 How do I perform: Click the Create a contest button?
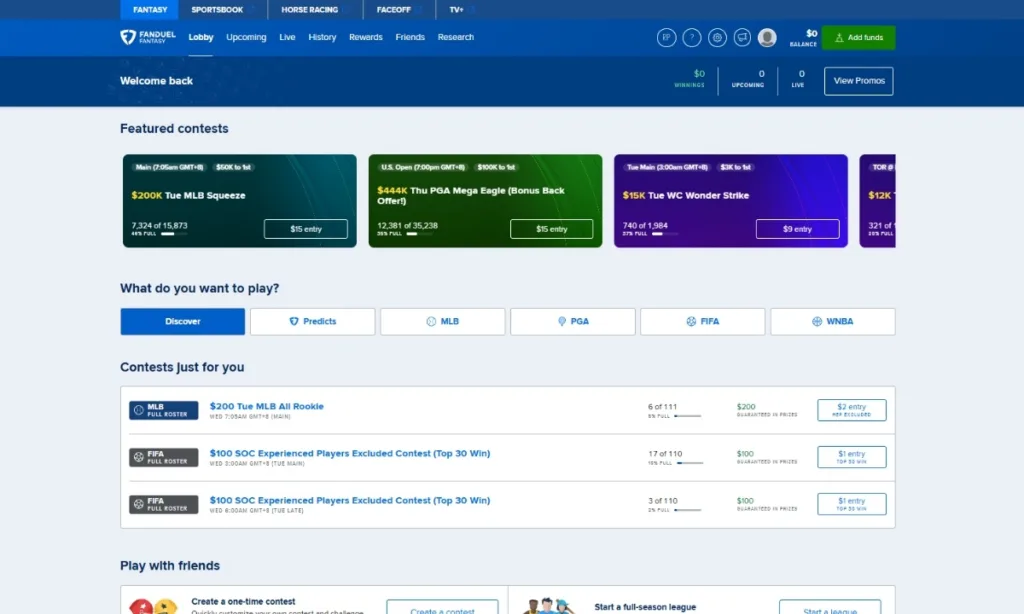coord(442,607)
